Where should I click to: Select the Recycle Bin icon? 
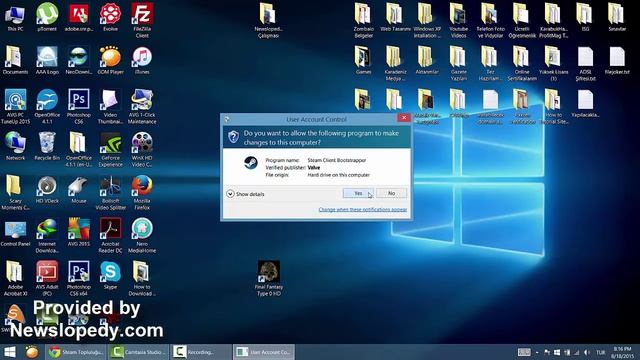pyautogui.click(x=47, y=146)
